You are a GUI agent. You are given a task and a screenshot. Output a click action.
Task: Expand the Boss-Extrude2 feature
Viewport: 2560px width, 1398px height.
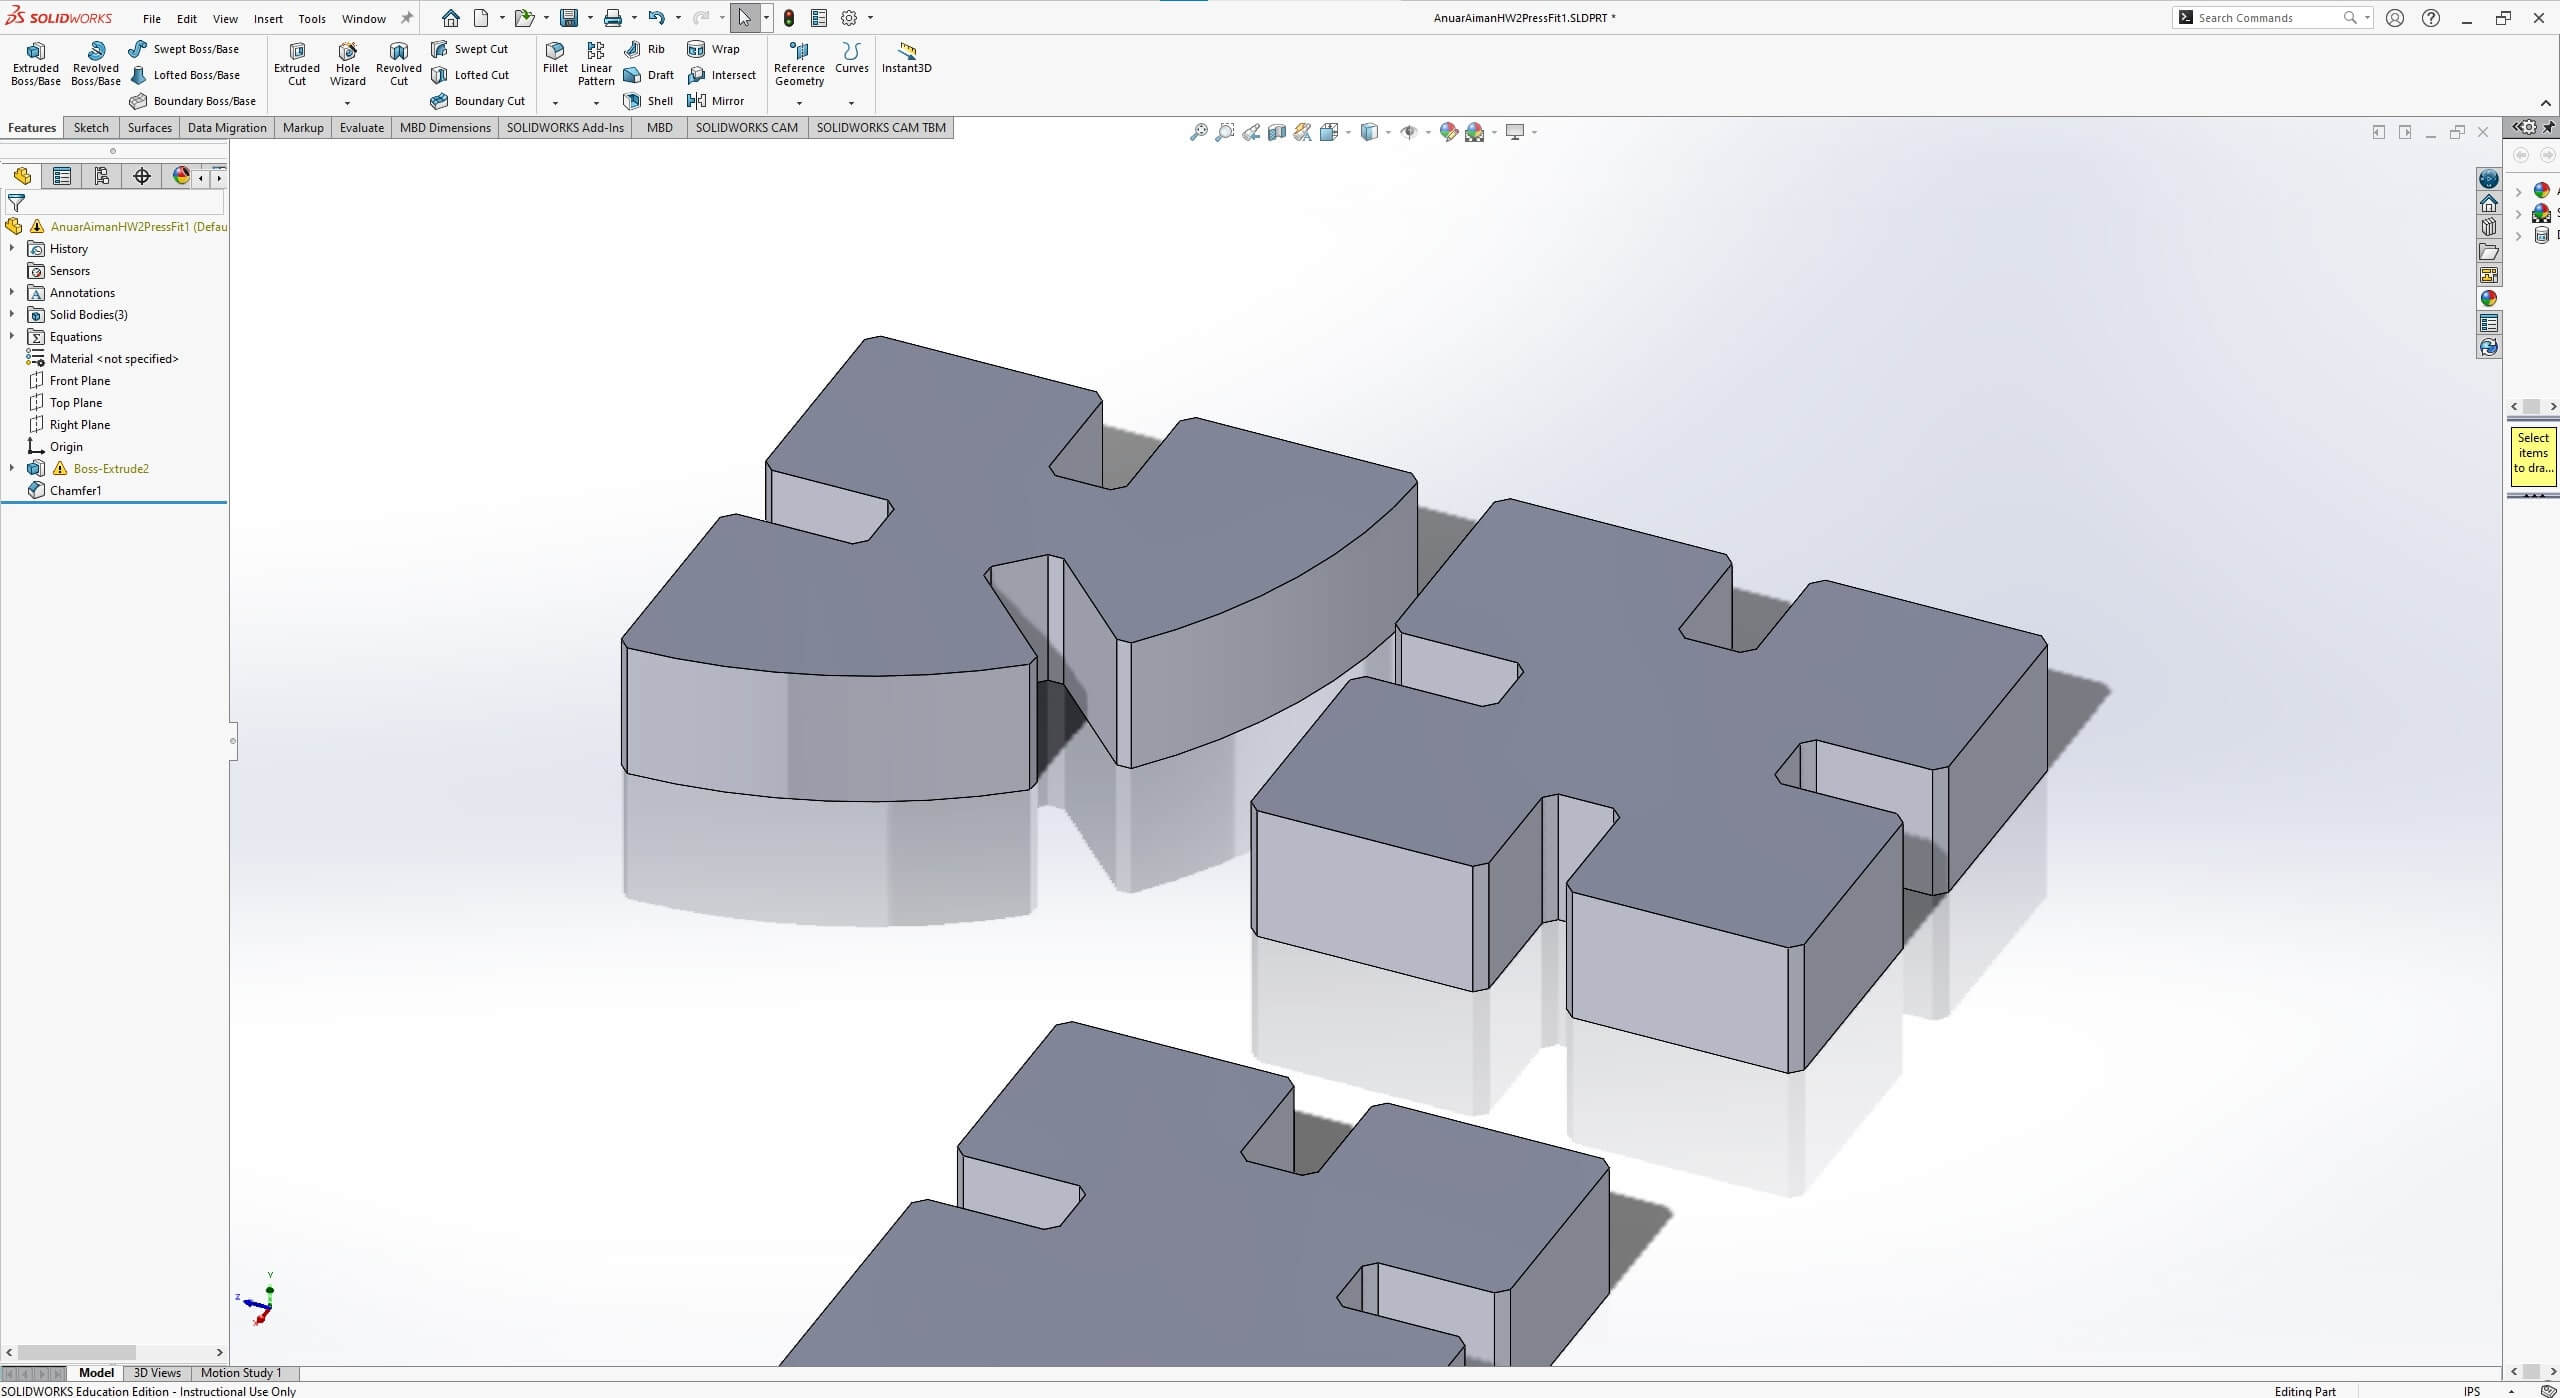pos(12,468)
